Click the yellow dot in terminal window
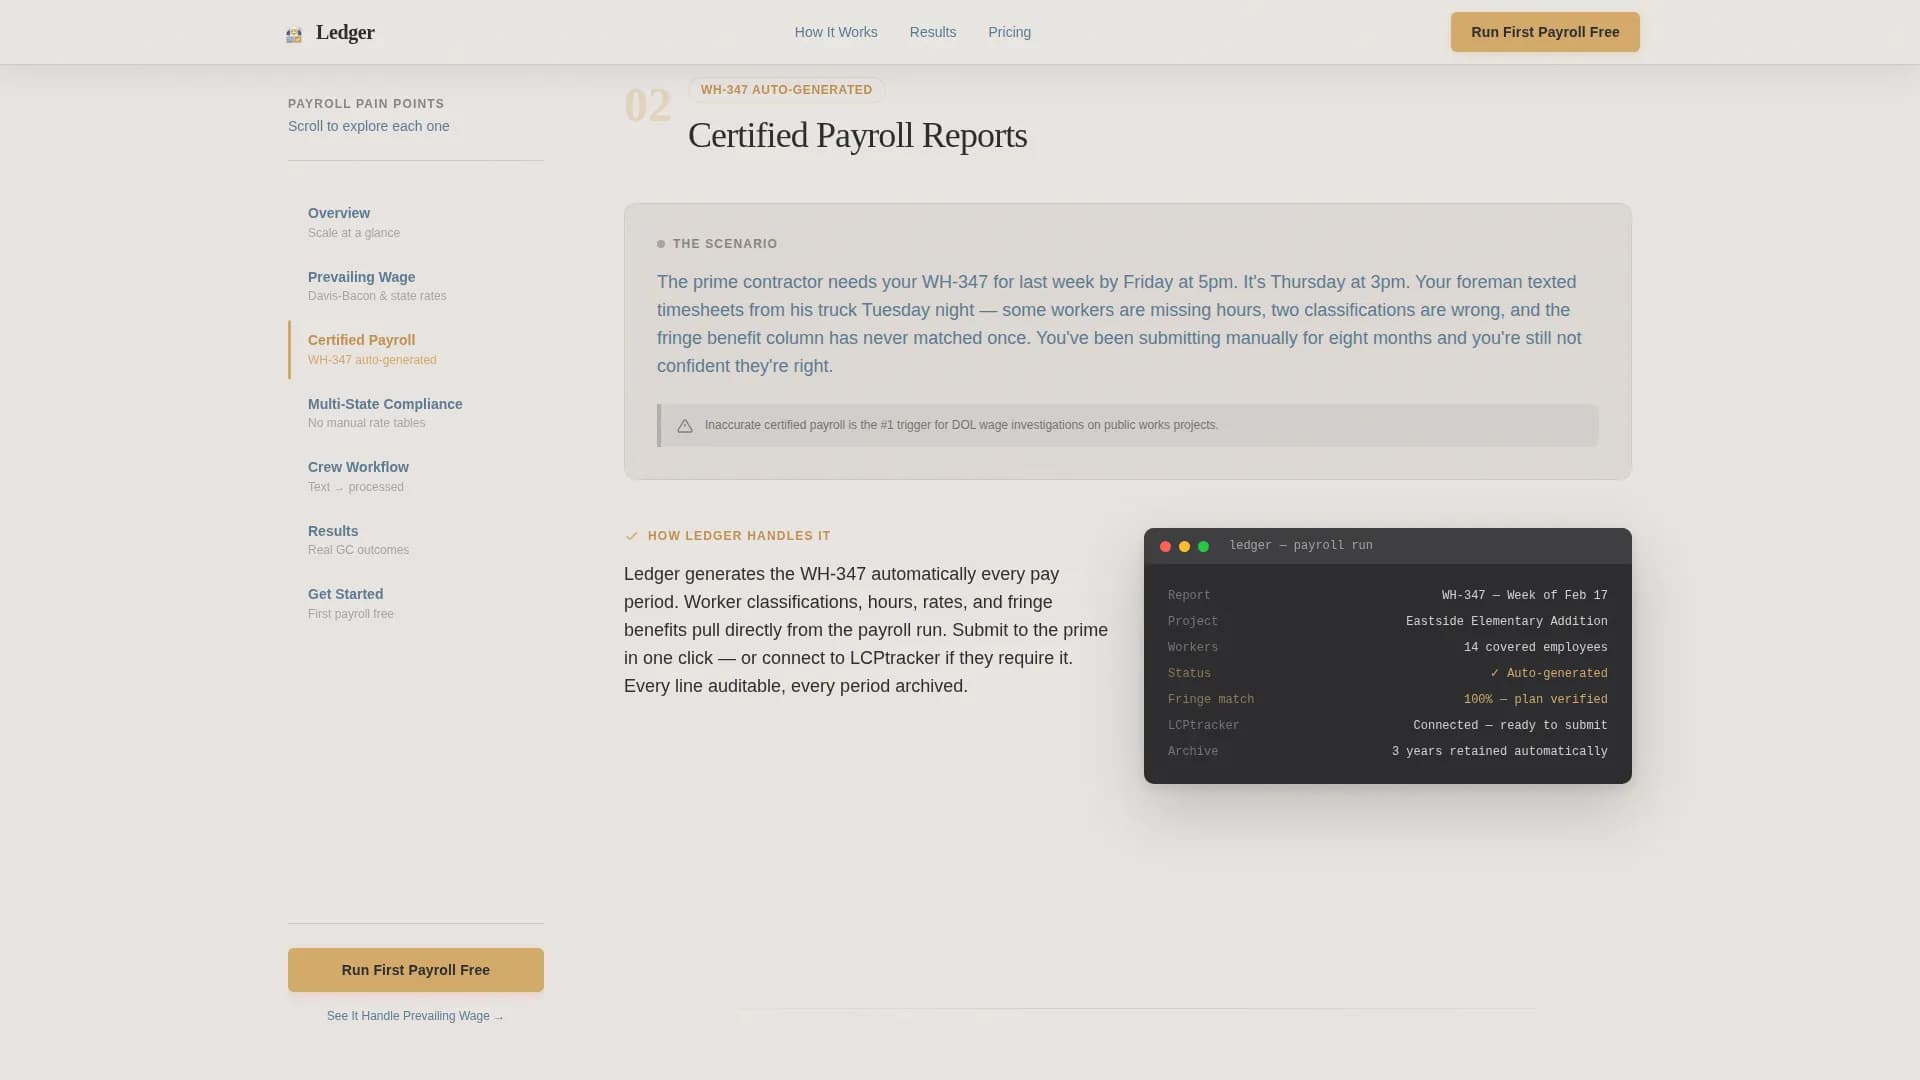The height and width of the screenshot is (1080, 1920). click(1184, 547)
